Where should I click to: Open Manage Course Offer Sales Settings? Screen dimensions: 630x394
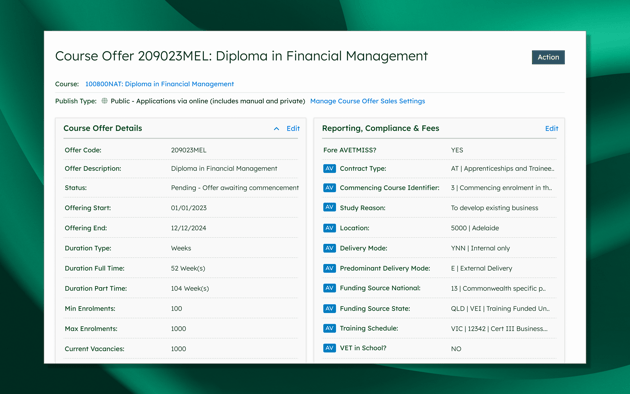pos(367,101)
